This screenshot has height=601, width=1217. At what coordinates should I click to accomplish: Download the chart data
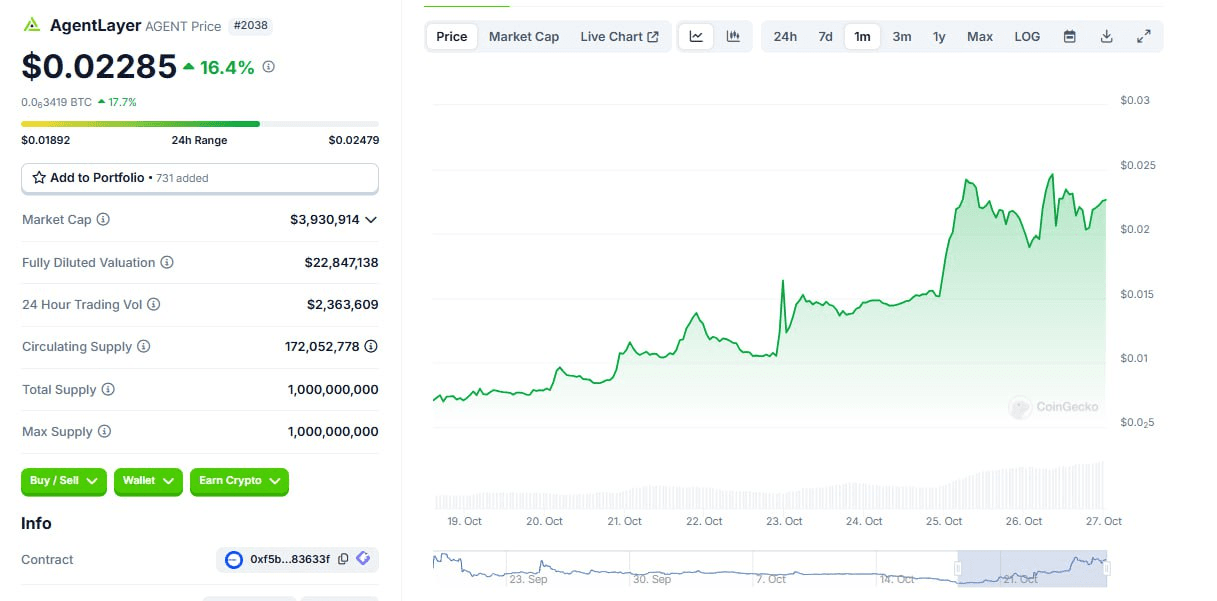1107,37
